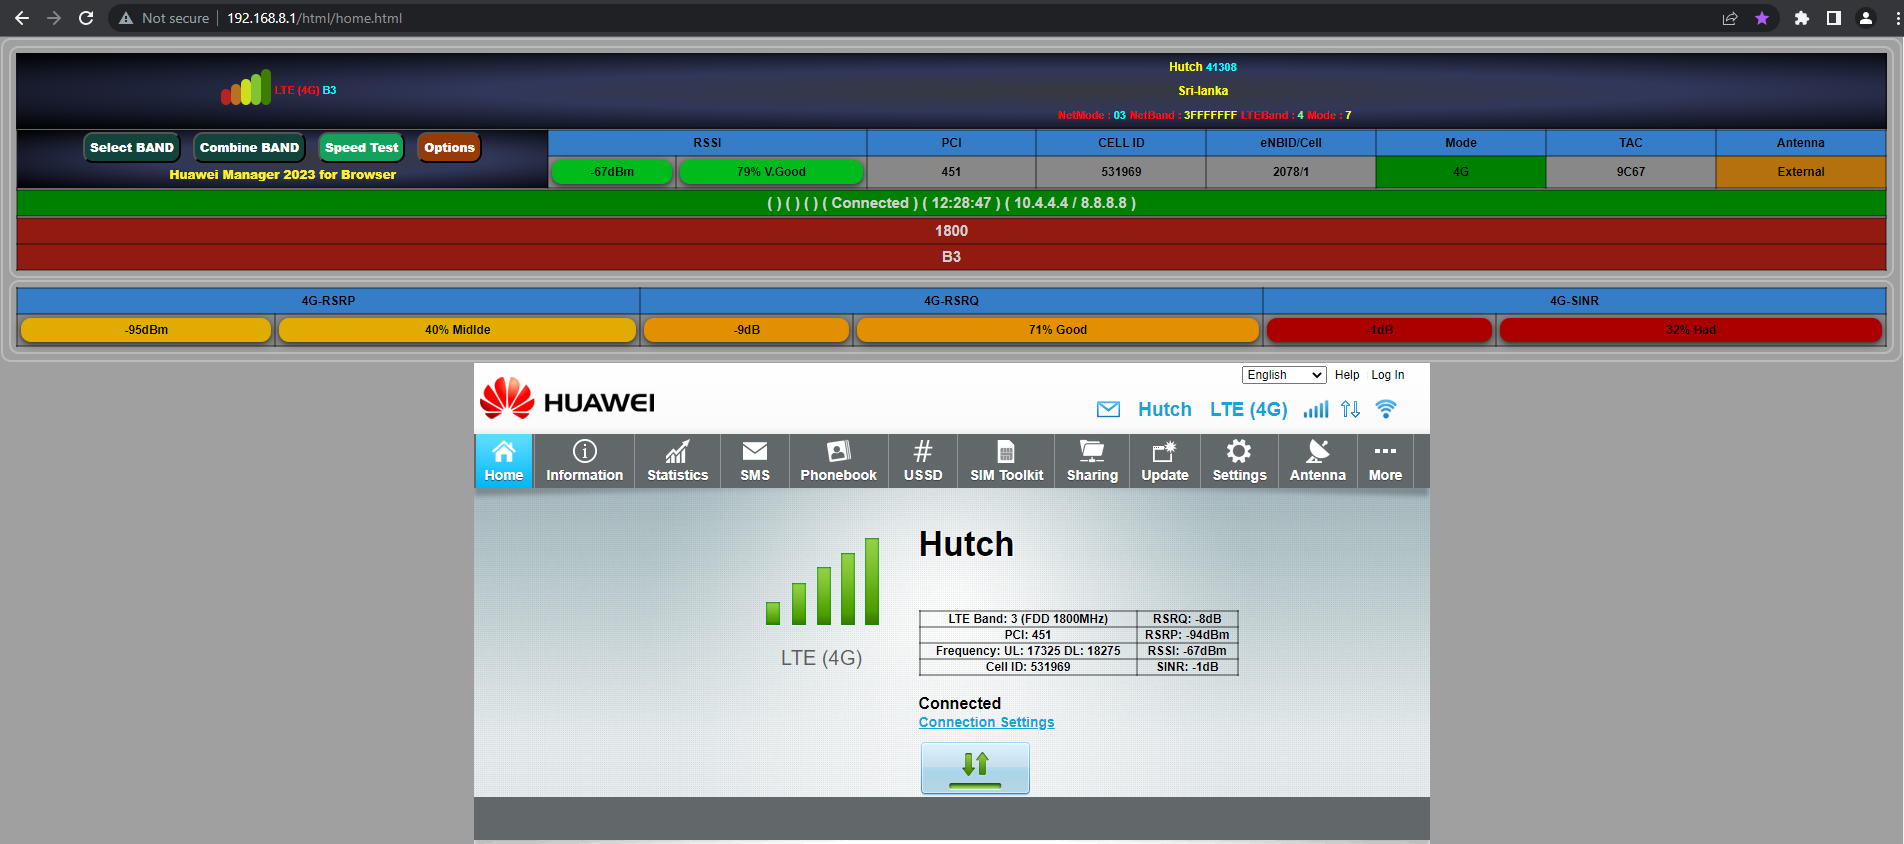Screen dimensions: 1904x844
Task: Click the unread messages envelope icon
Action: point(1108,409)
